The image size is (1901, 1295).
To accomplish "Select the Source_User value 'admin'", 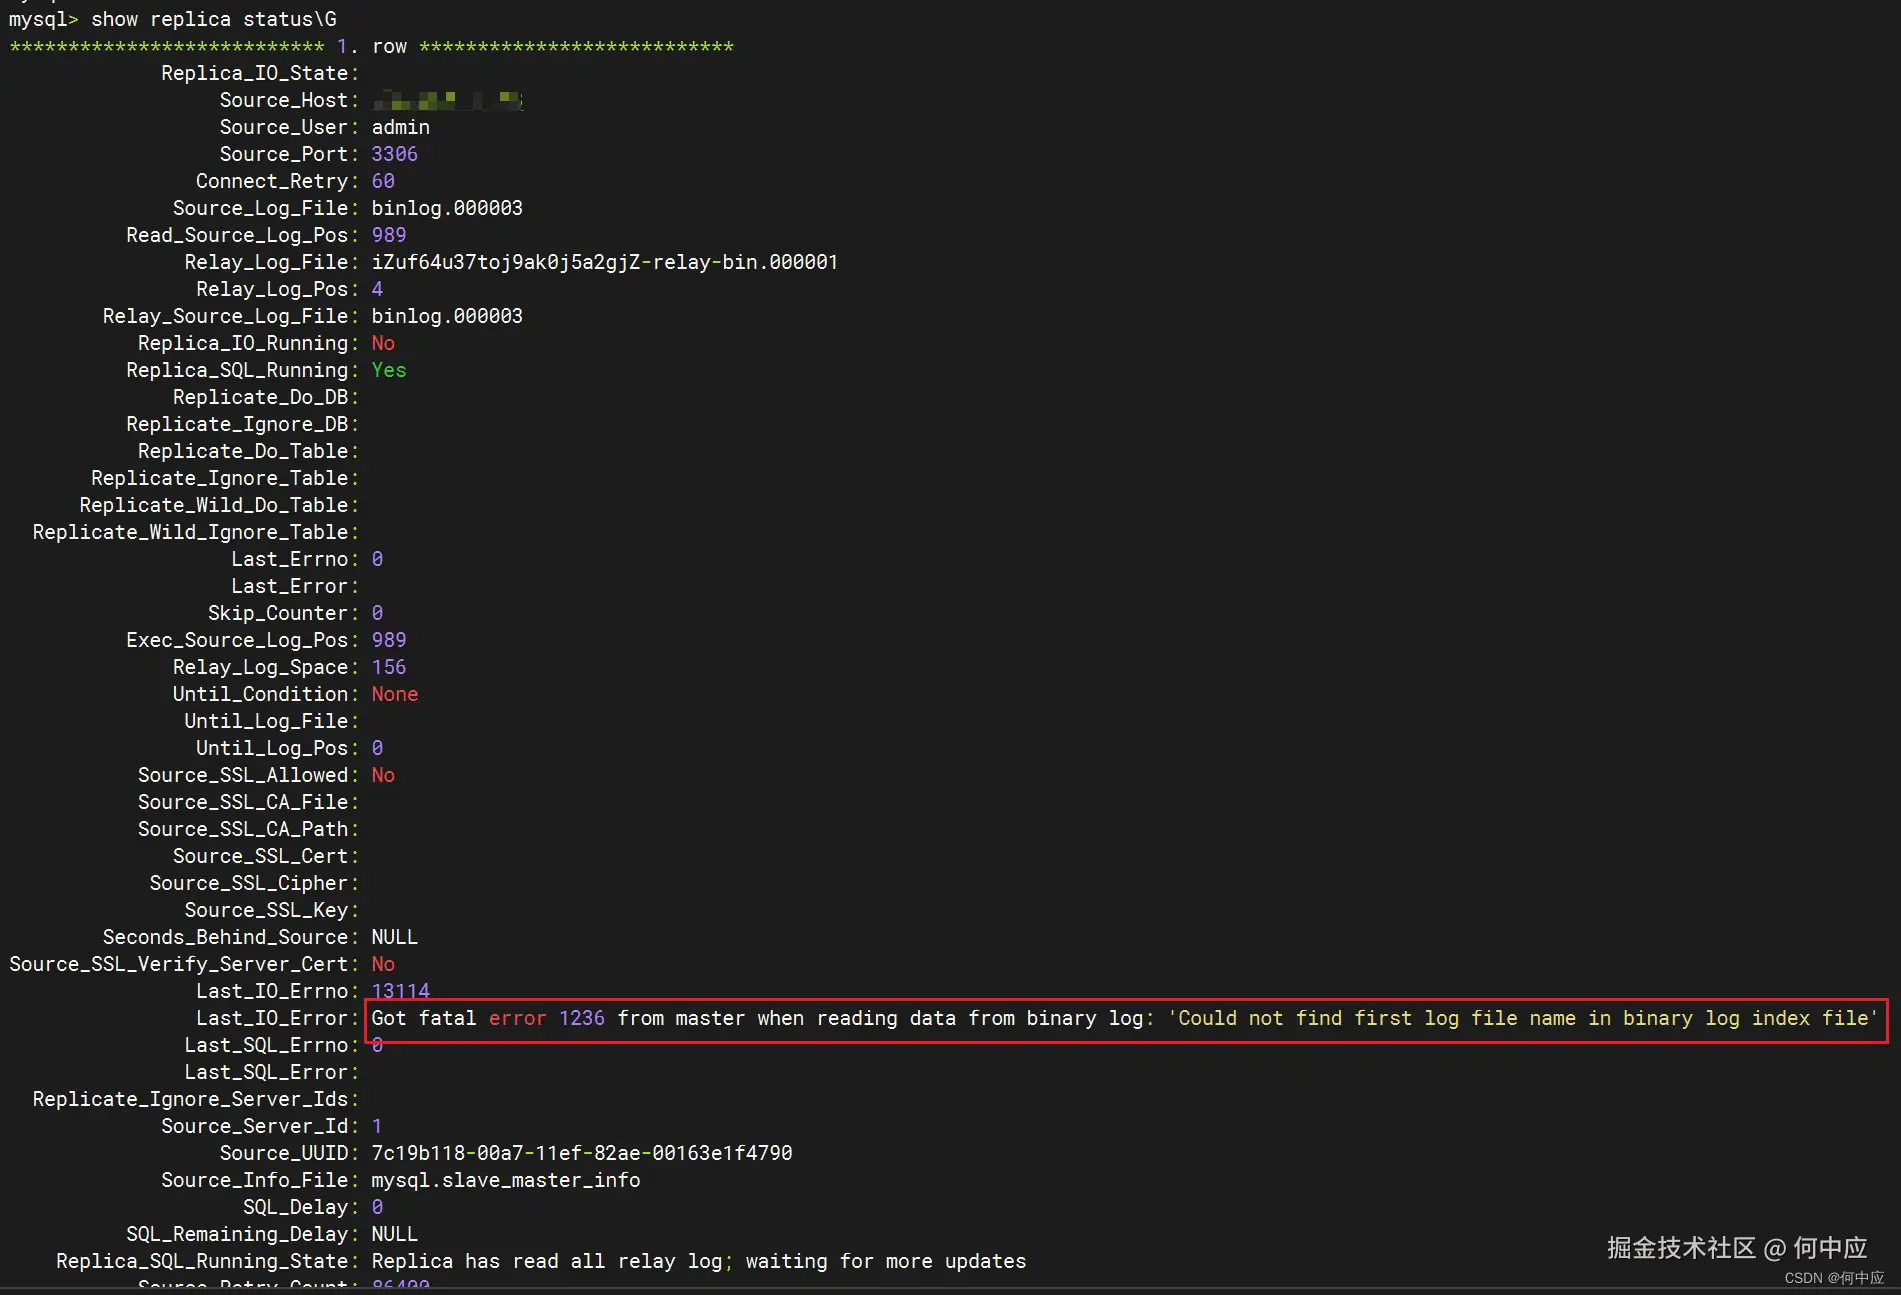I will (x=400, y=127).
